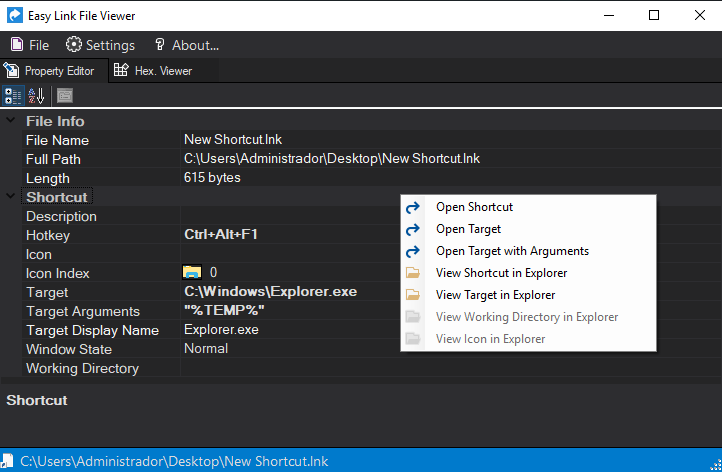Click the Easy Link File Viewer app icon
Screen dimensions: 722x472
coord(15,15)
